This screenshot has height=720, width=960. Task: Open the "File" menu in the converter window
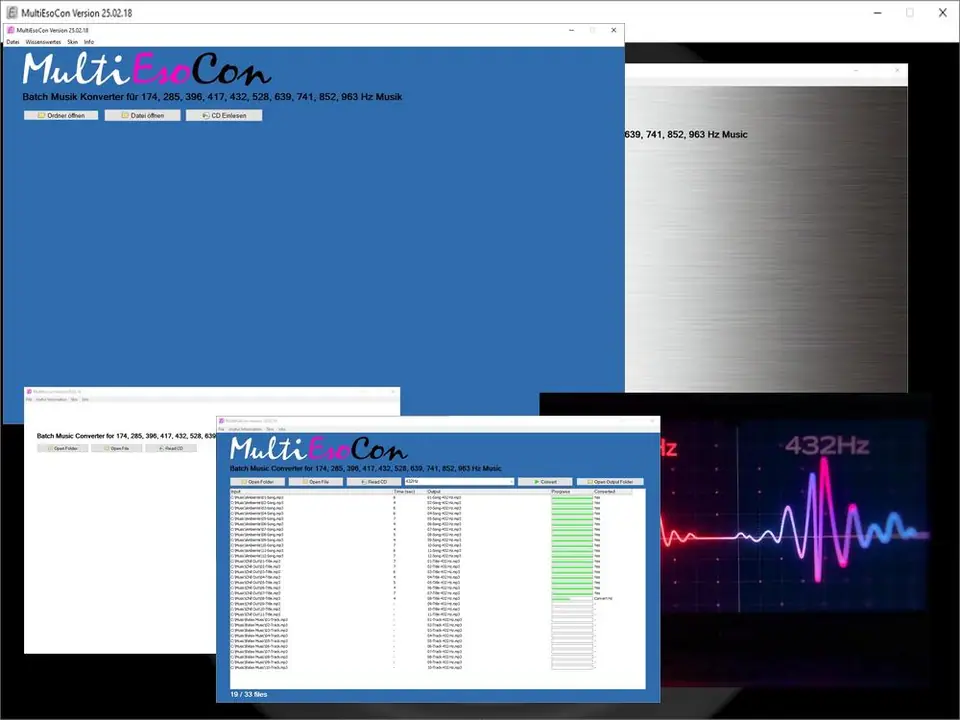(224, 428)
